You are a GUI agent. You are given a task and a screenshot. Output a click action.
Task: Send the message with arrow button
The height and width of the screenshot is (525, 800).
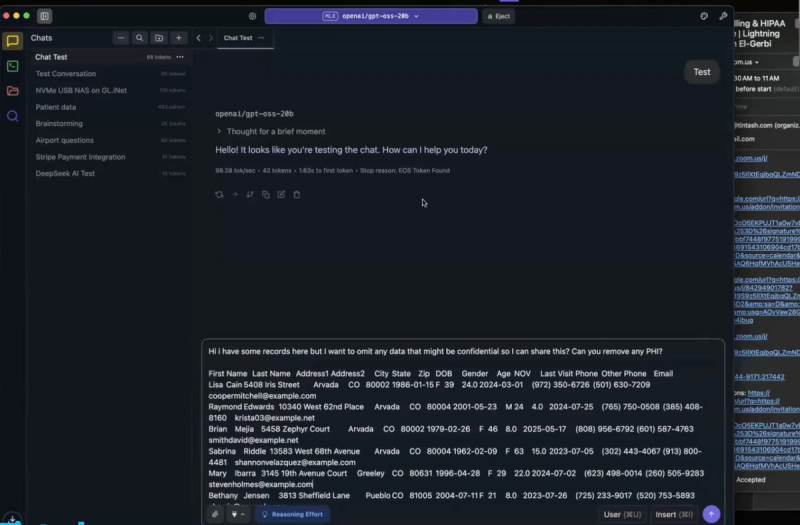711,514
